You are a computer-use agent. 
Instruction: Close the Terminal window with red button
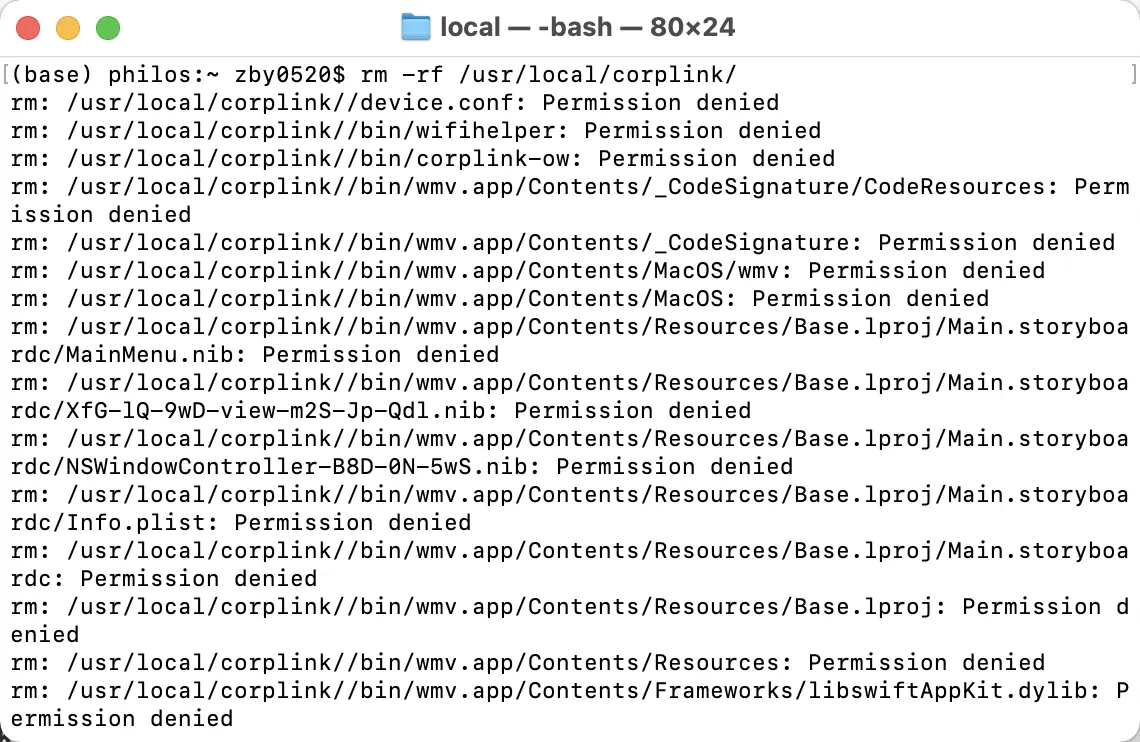click(x=28, y=28)
